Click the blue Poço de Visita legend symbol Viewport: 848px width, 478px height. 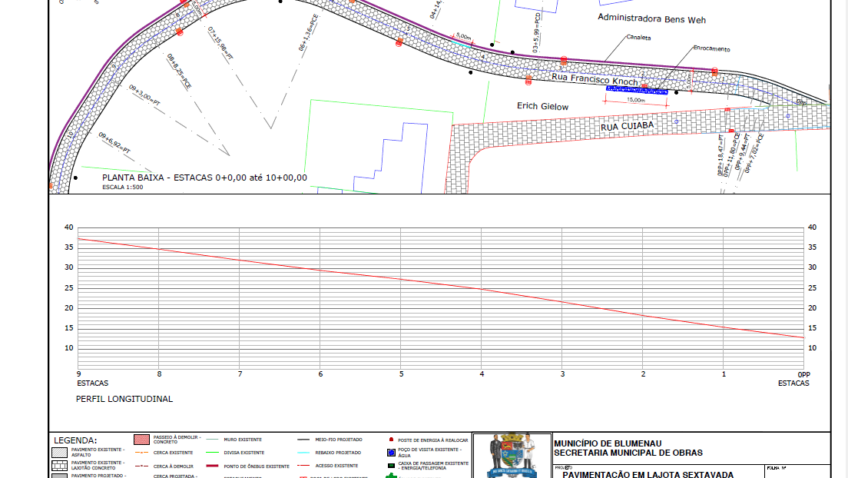(390, 451)
